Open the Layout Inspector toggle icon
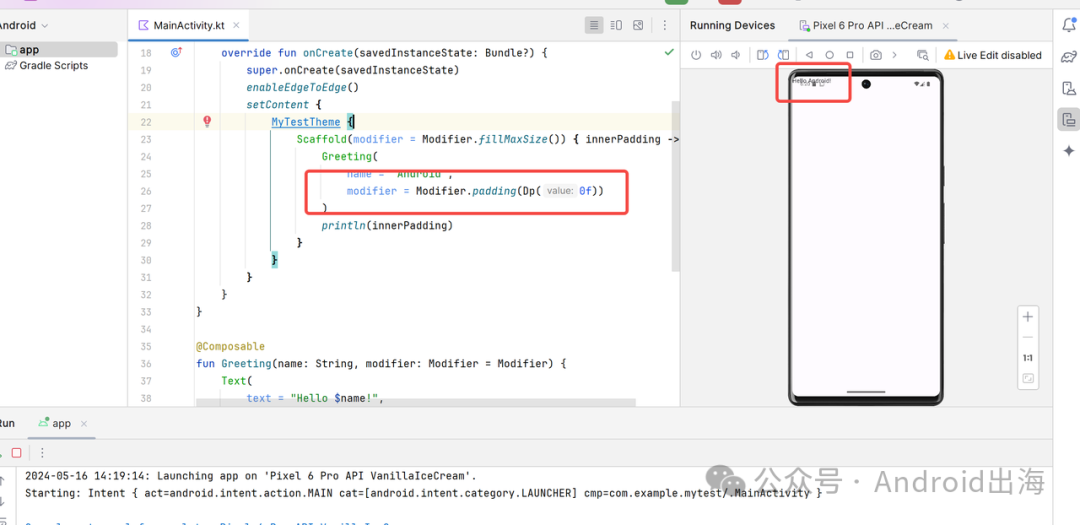 (923, 55)
